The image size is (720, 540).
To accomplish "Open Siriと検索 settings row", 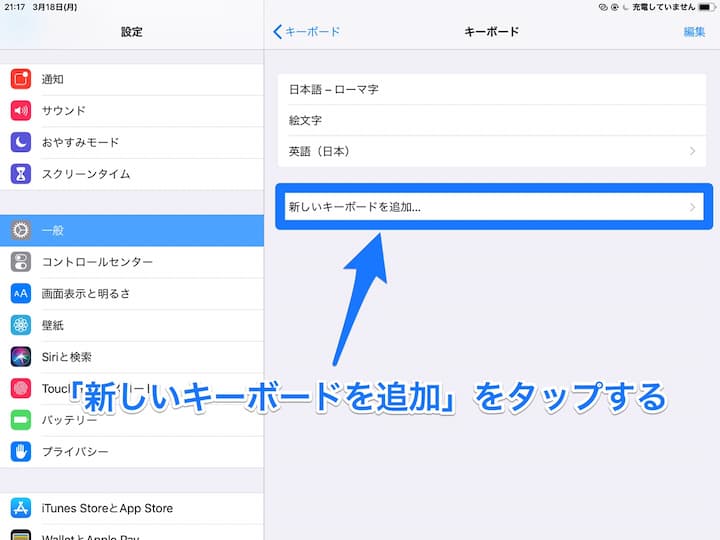I will (132, 357).
